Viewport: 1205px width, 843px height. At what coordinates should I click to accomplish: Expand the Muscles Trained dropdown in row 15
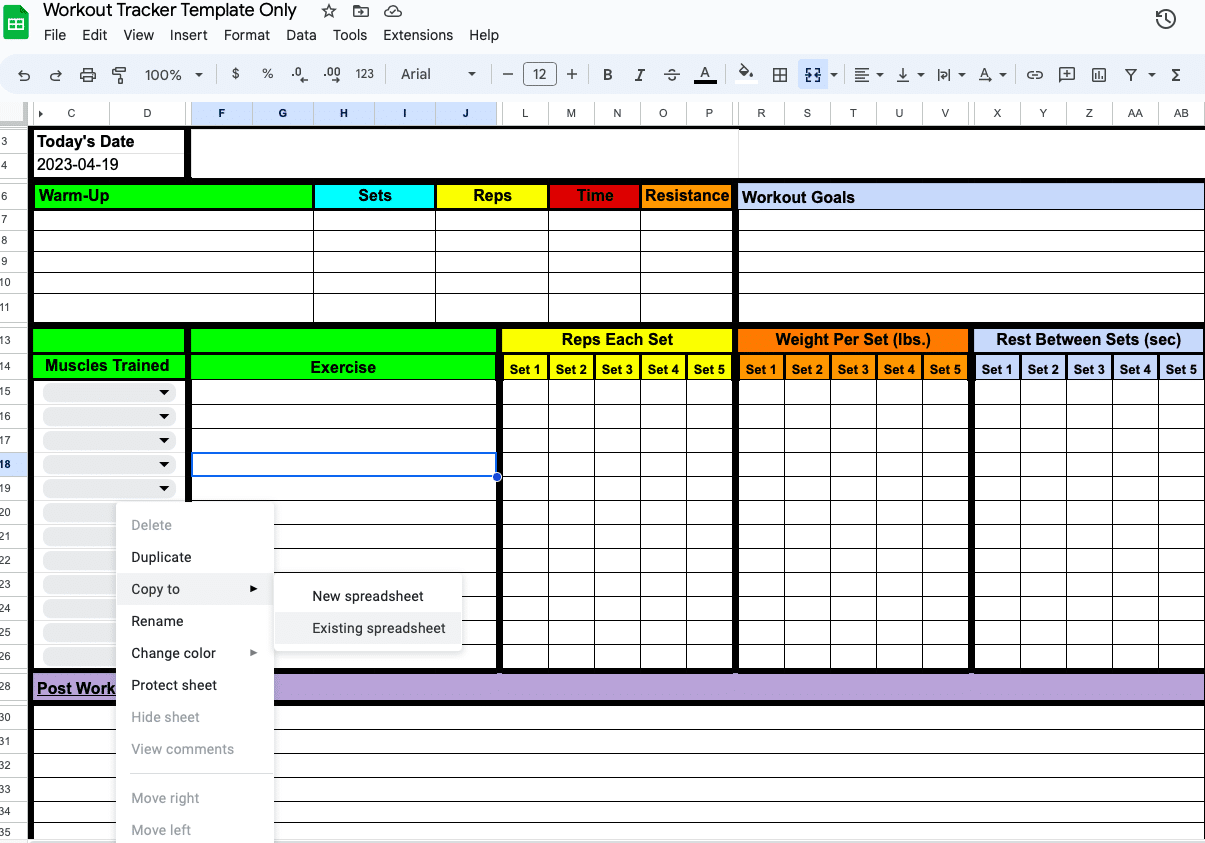164,393
